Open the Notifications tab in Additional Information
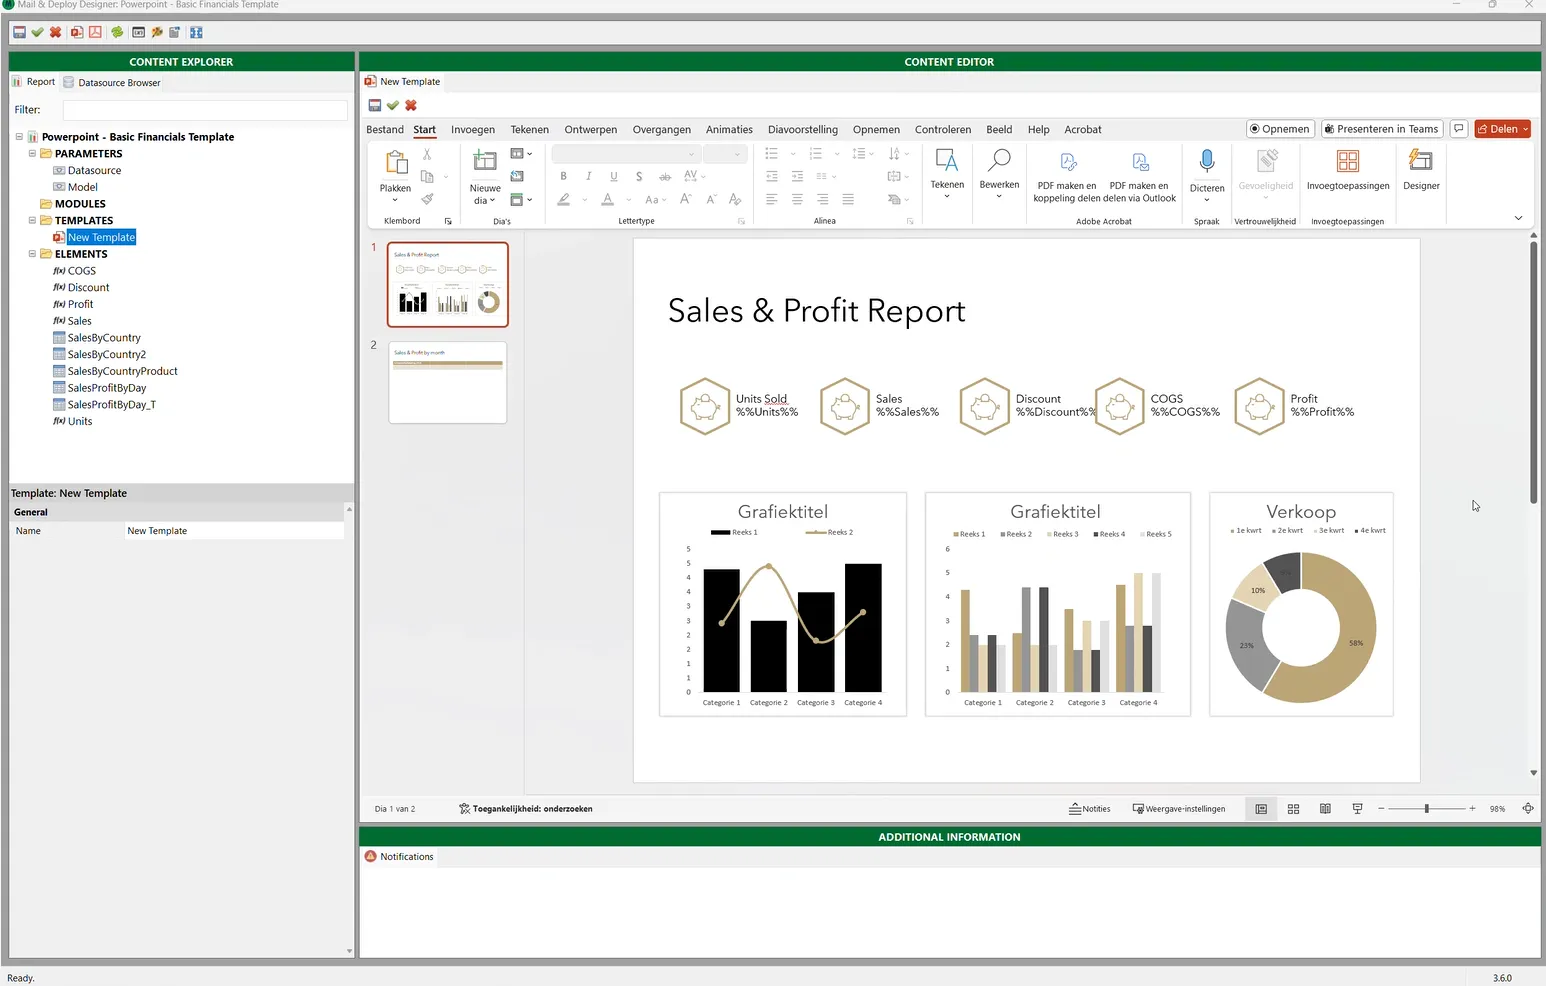1546x986 pixels. tap(399, 857)
